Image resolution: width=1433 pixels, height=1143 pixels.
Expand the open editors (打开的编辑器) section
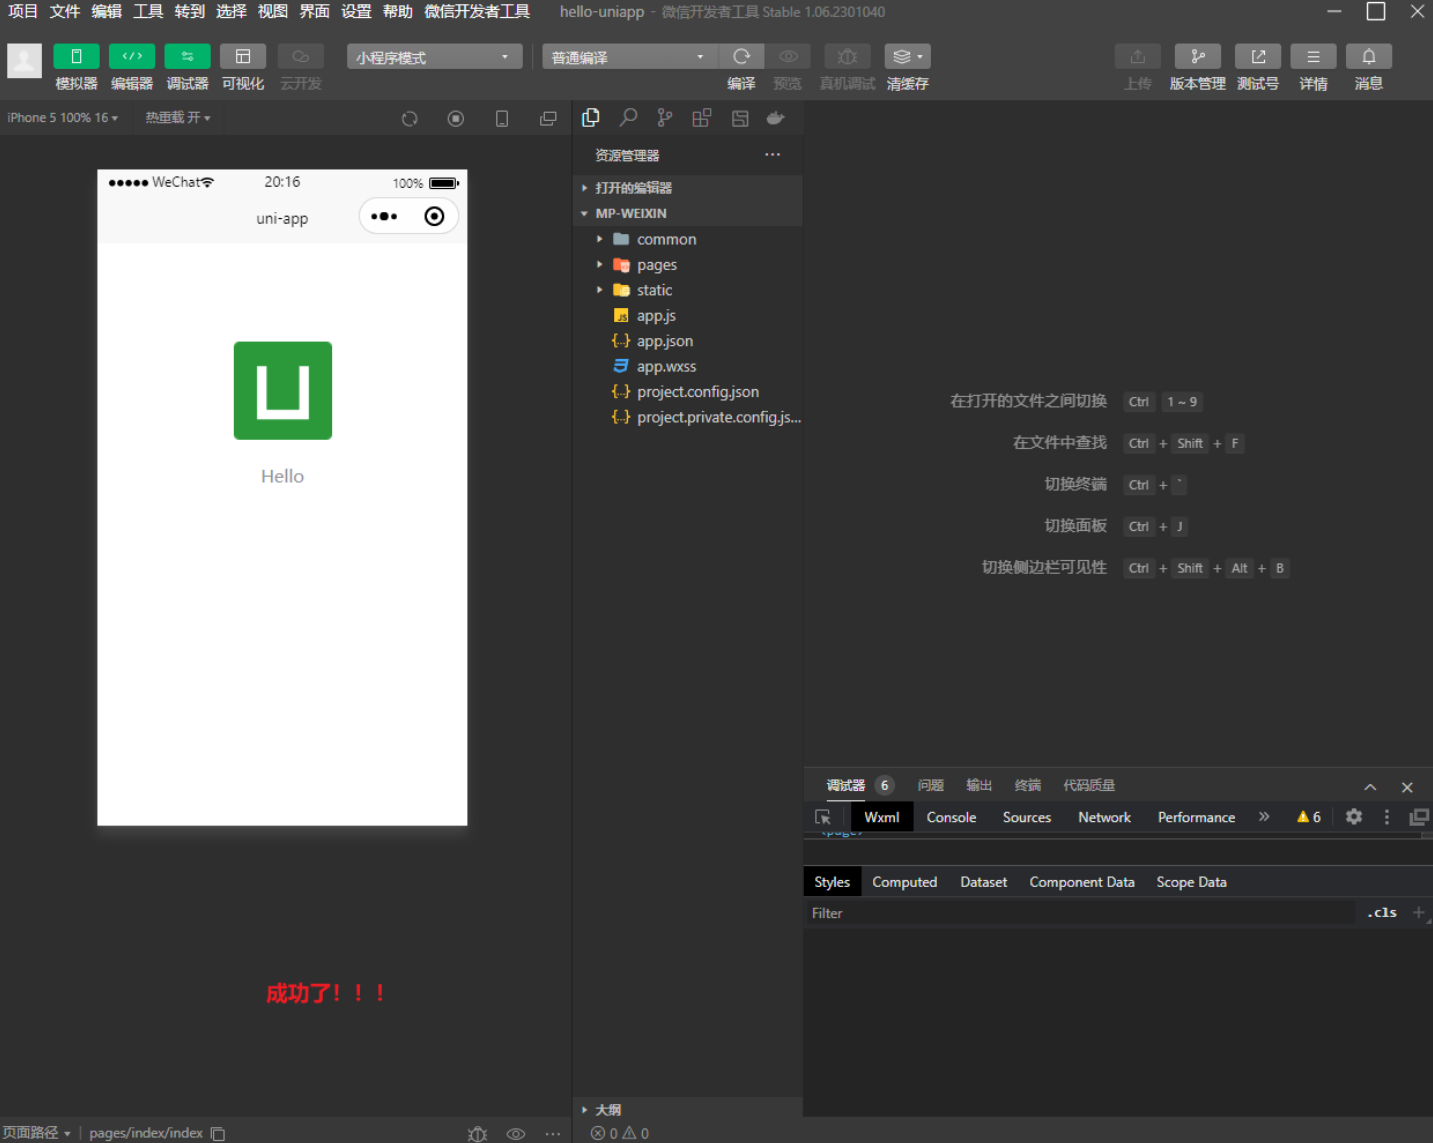pos(688,188)
